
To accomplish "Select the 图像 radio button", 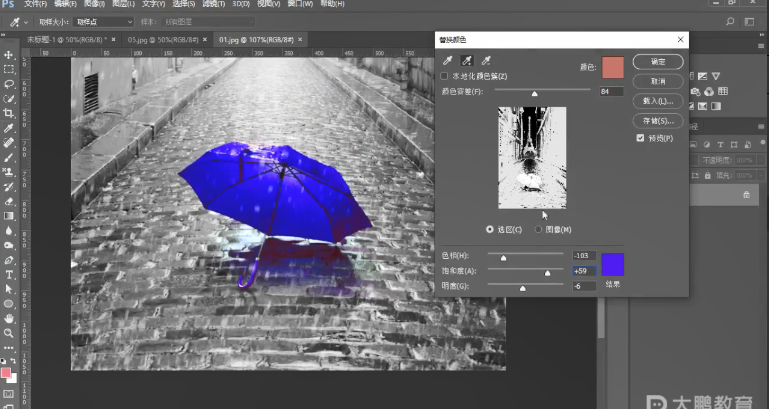I will point(538,229).
